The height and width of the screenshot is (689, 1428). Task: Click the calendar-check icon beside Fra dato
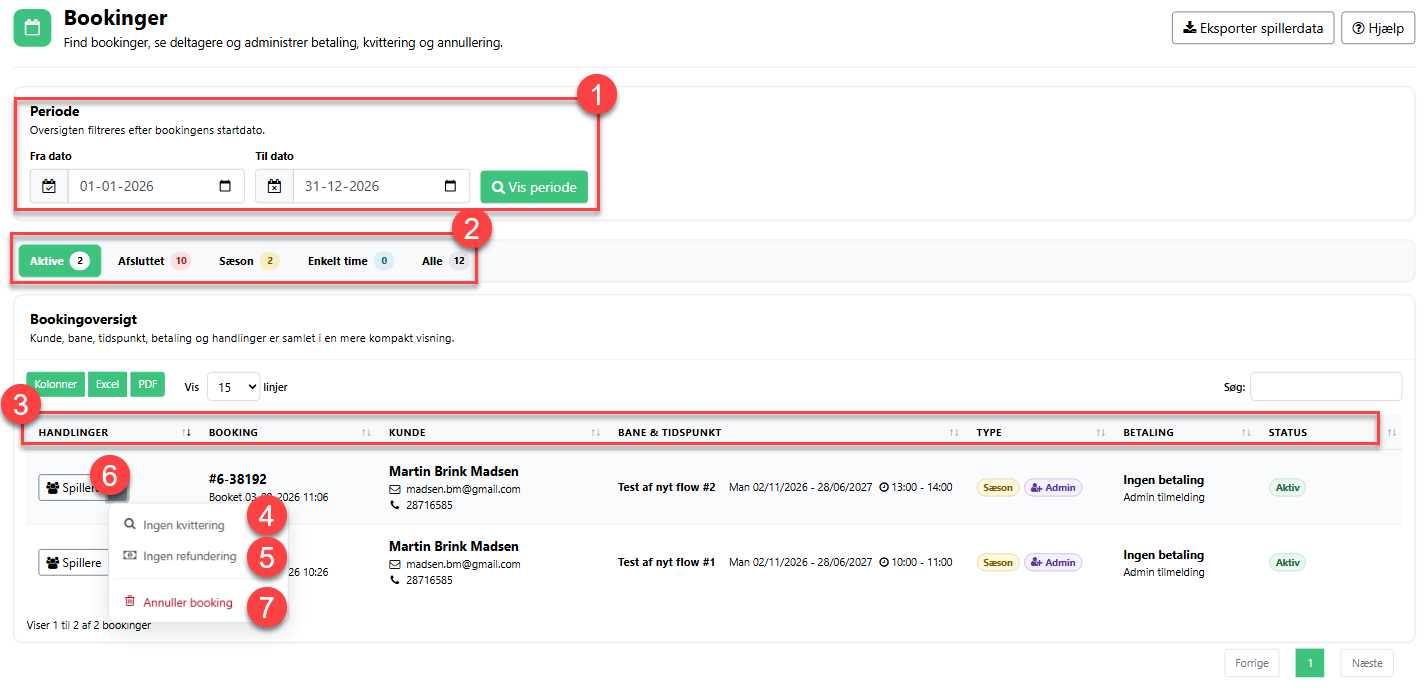point(49,186)
